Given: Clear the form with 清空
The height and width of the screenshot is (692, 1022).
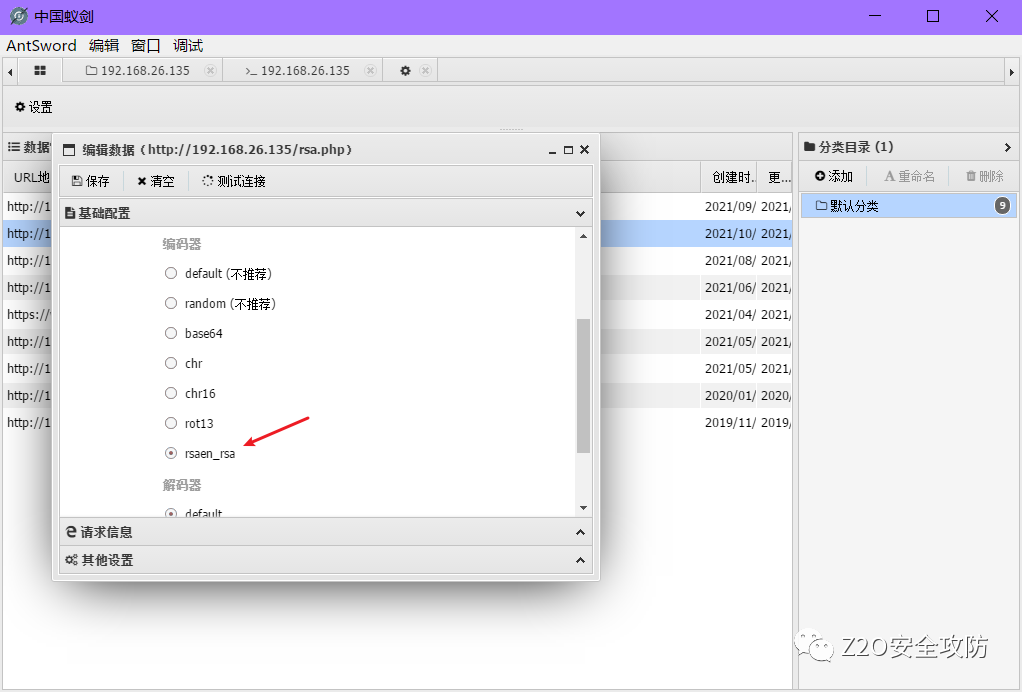Looking at the screenshot, I should [156, 181].
